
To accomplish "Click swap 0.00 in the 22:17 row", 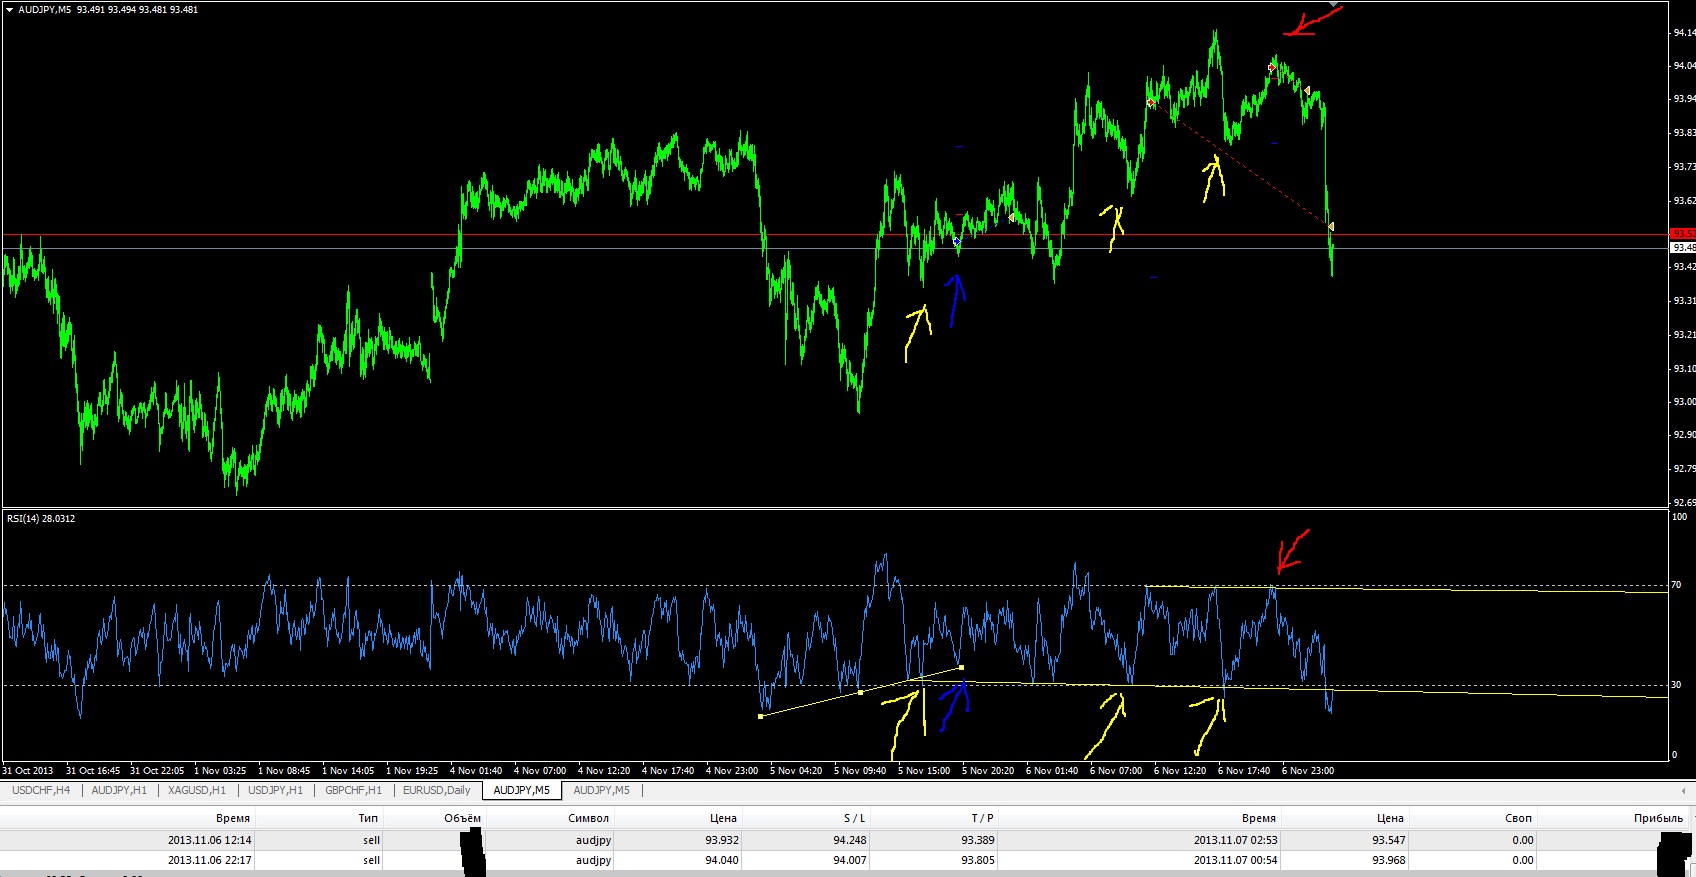I will (1522, 860).
